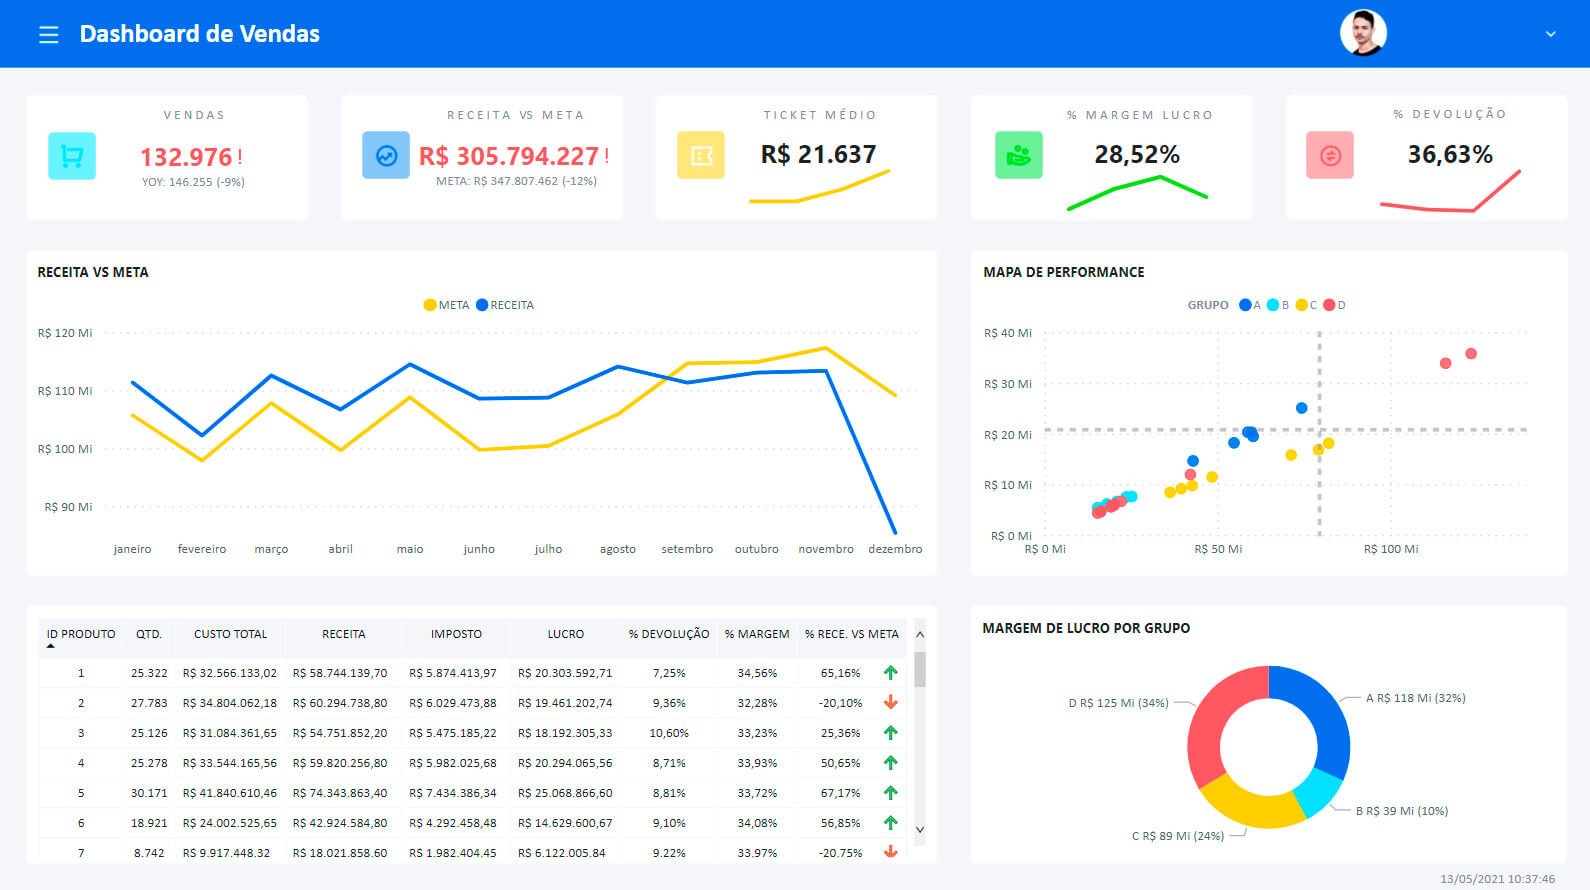Expand the profile dropdown chevron
The height and width of the screenshot is (890, 1590).
tap(1551, 34)
